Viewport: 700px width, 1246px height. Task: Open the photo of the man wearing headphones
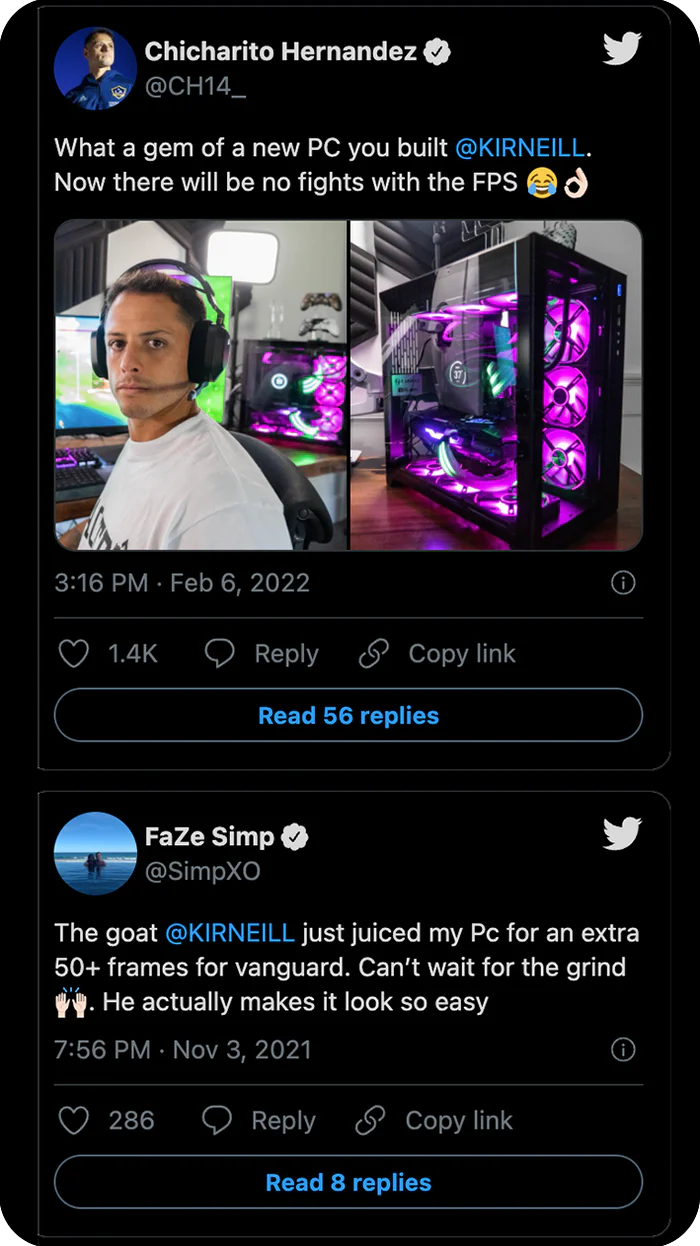pyautogui.click(x=200, y=385)
